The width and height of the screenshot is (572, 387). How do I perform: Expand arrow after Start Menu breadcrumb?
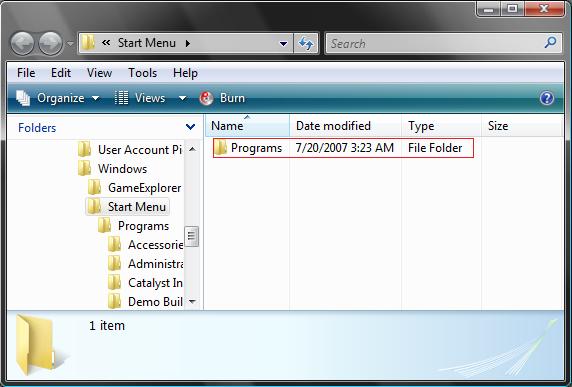pos(188,43)
